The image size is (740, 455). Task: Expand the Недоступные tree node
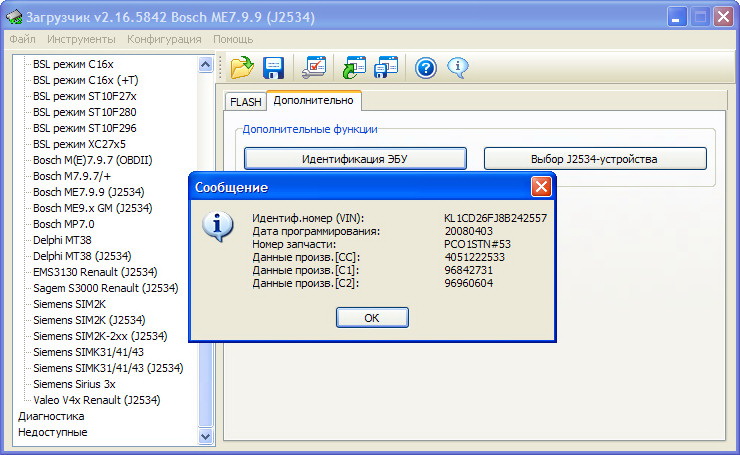[53, 432]
